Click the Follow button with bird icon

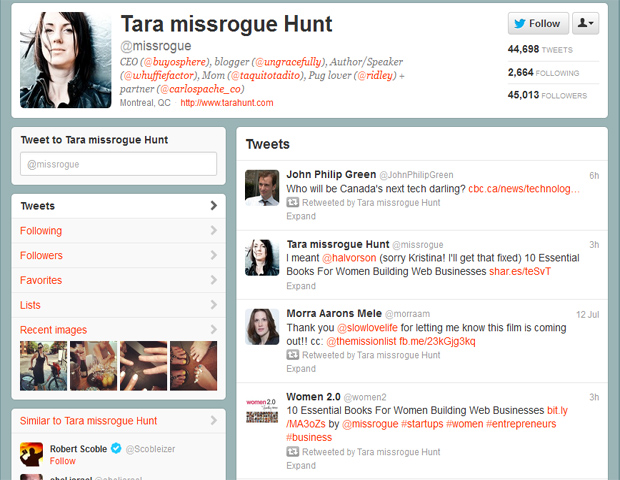537,24
